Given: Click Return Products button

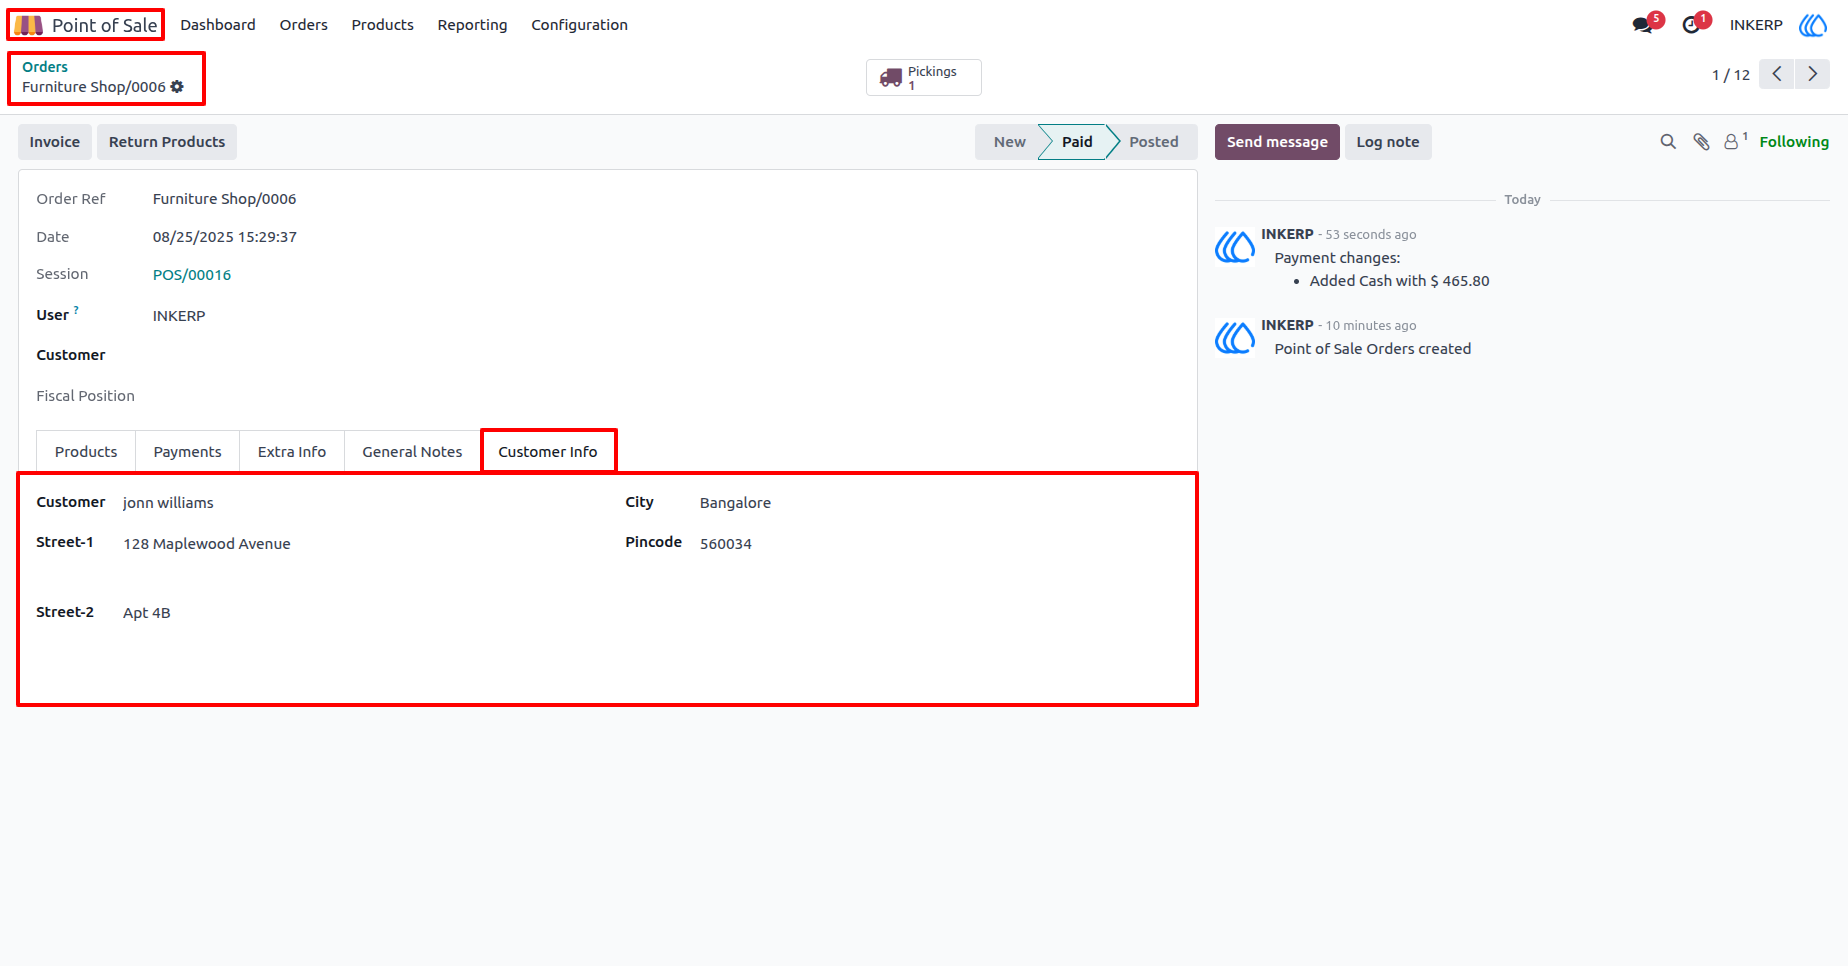Looking at the screenshot, I should tap(167, 142).
